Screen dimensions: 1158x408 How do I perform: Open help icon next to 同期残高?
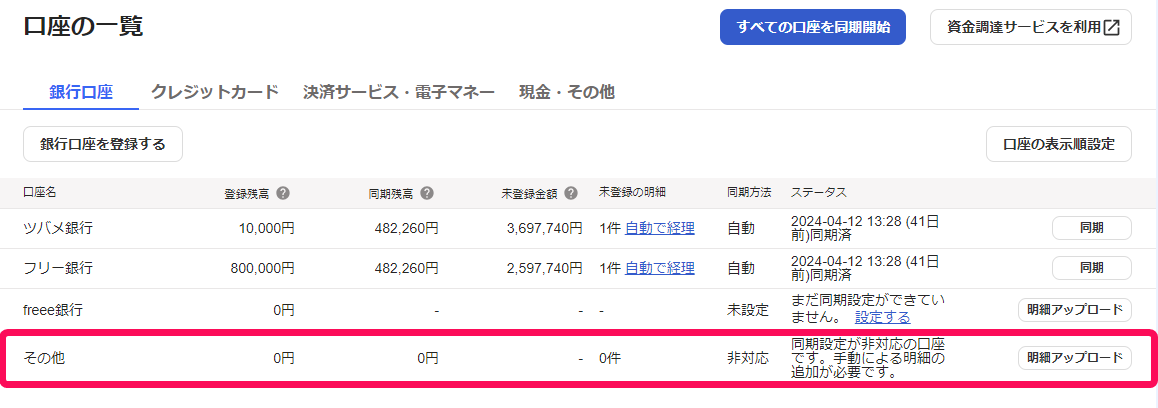point(427,193)
